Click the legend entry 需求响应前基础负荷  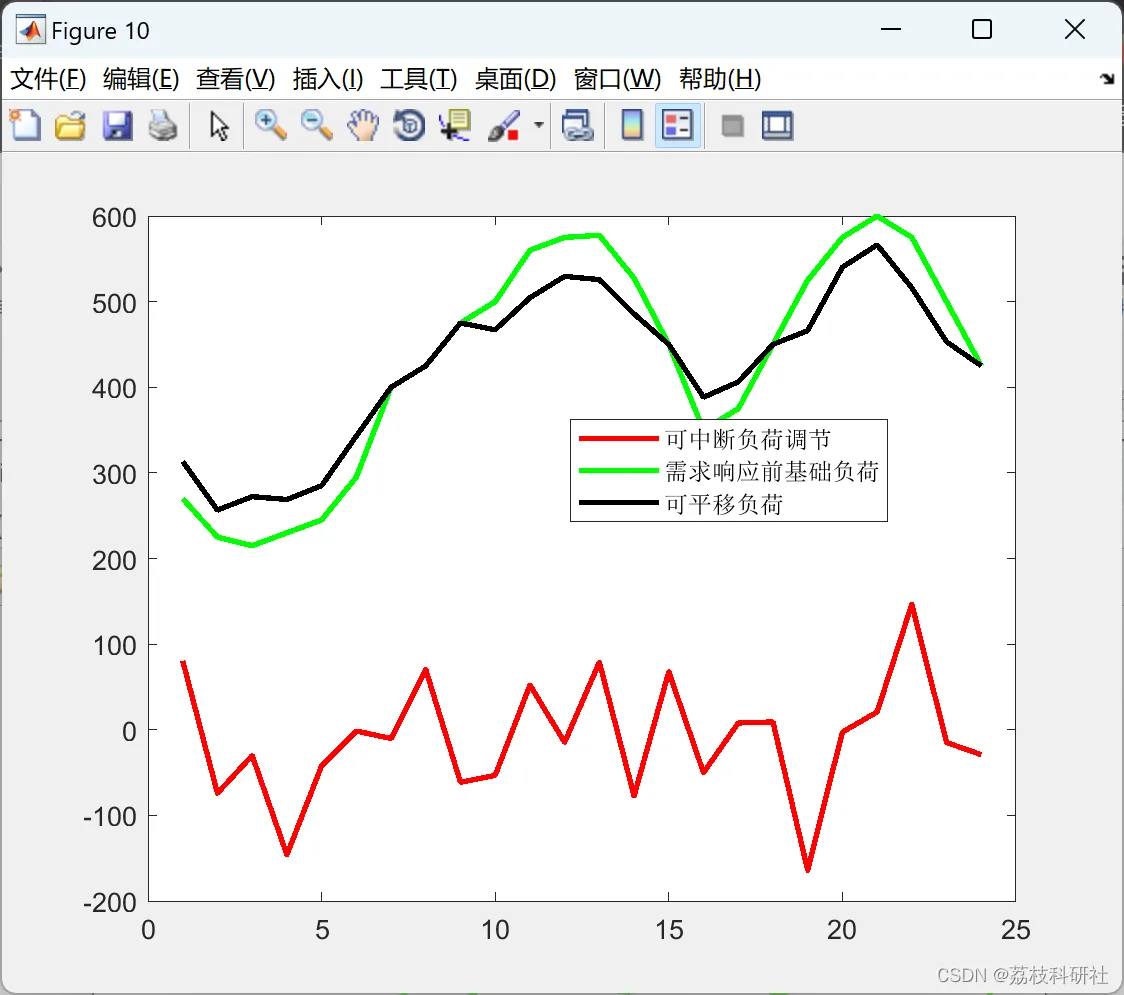point(772,472)
